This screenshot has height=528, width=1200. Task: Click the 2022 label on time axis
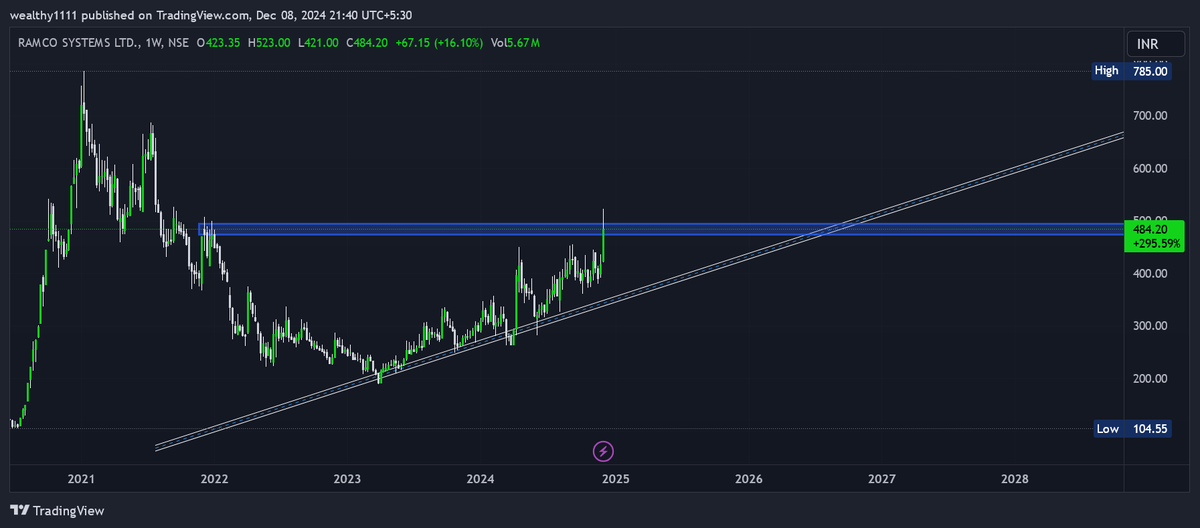[214, 480]
